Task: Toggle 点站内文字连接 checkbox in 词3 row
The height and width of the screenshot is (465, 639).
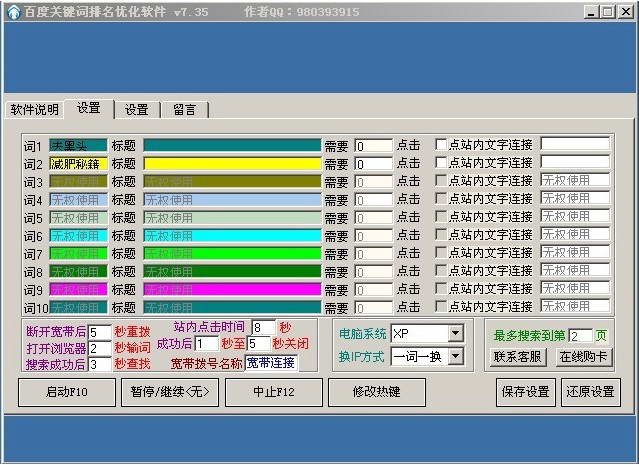Action: (441, 181)
